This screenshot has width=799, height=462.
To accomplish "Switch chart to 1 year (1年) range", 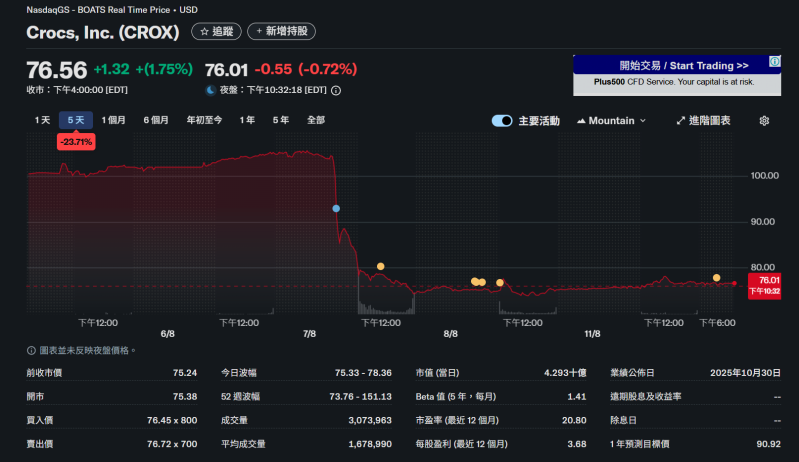I will (247, 120).
